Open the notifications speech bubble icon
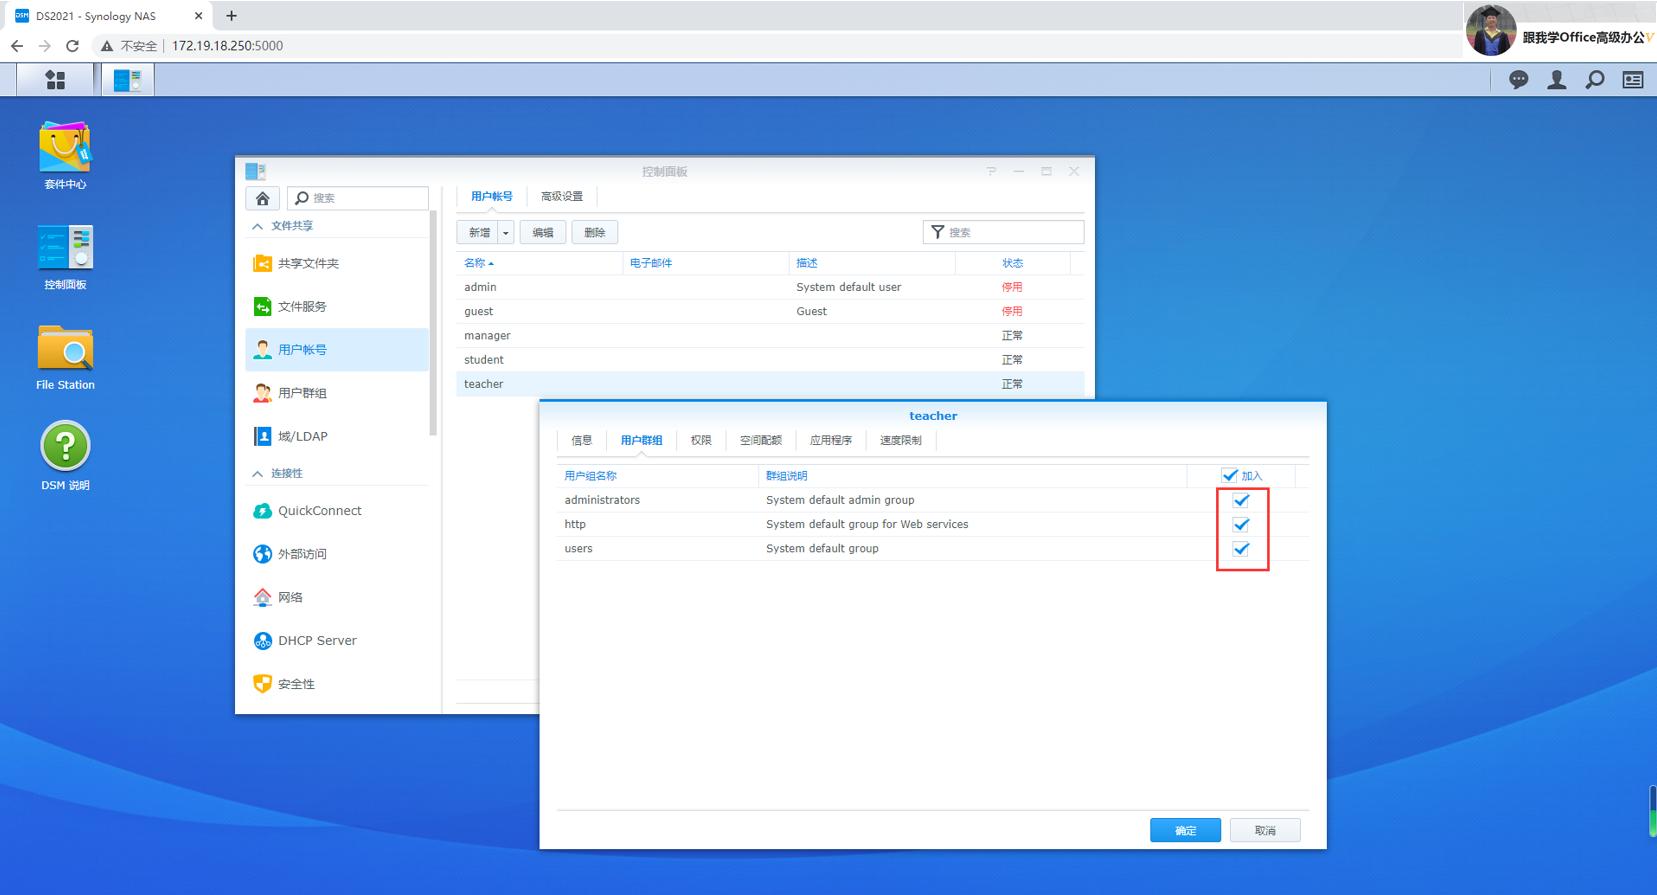1657x895 pixels. tap(1518, 80)
